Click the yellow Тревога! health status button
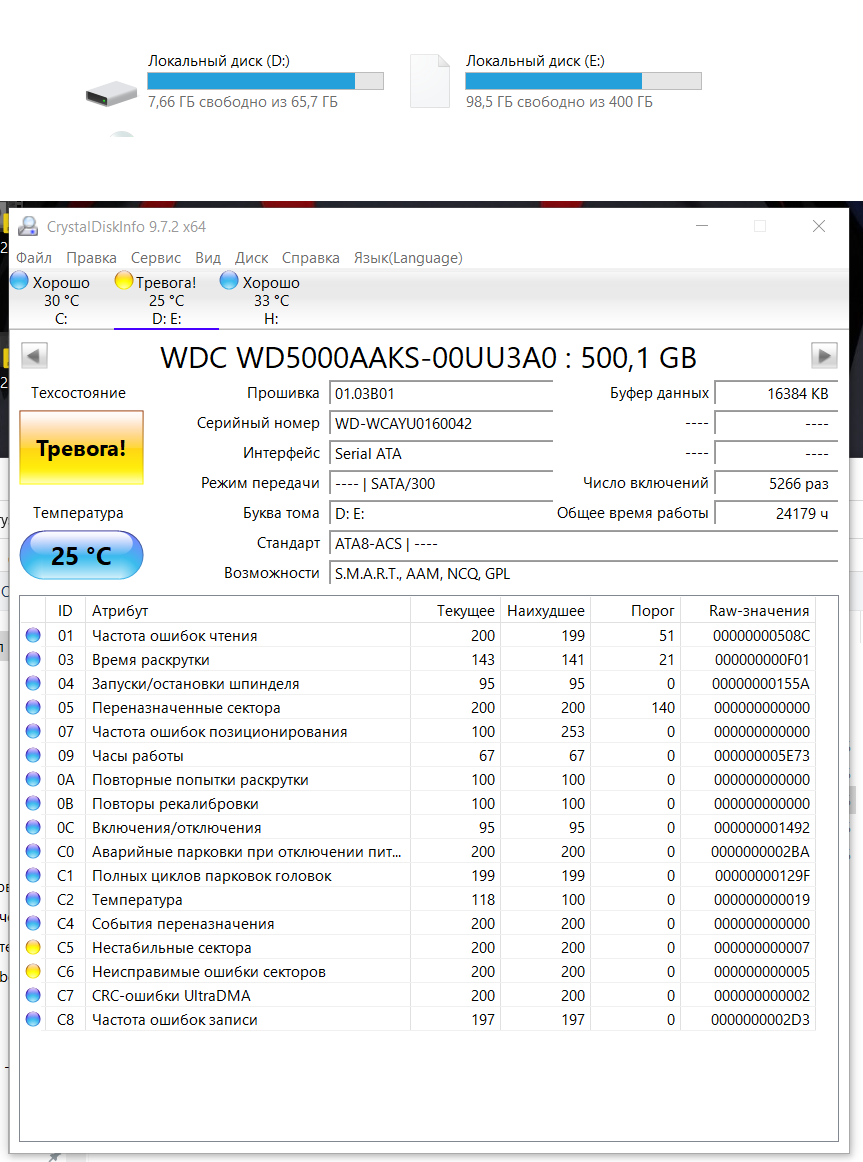This screenshot has width=863, height=1162. coord(81,448)
